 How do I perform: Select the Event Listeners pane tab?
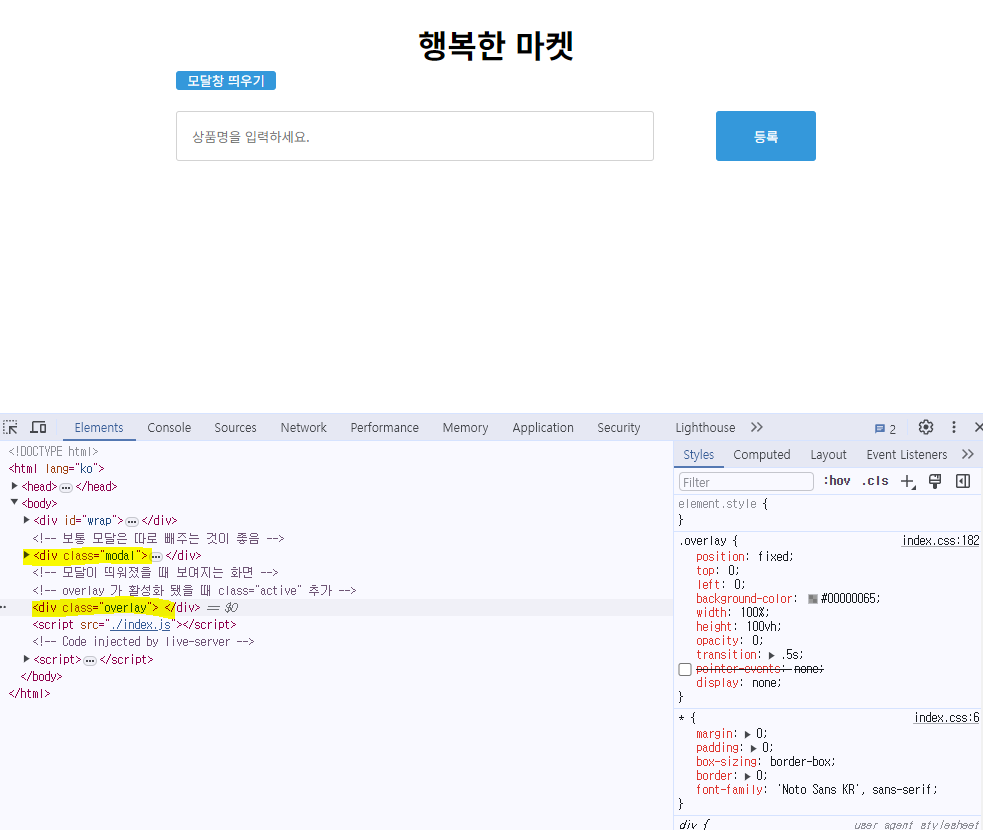(x=907, y=454)
